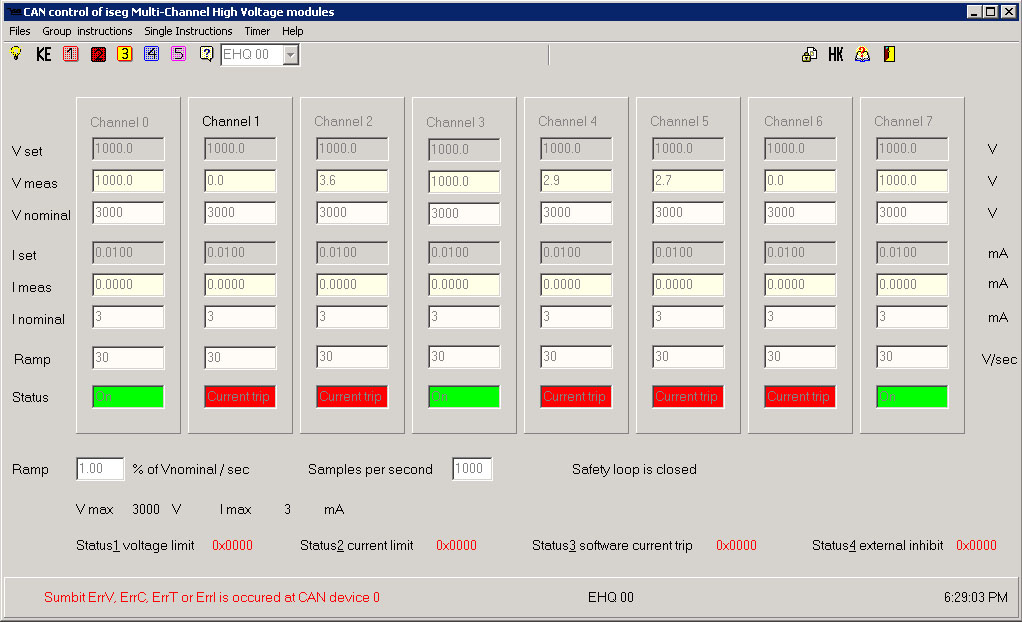This screenshot has width=1022, height=622.
Task: Click the HK toolbar icon
Action: 836,55
